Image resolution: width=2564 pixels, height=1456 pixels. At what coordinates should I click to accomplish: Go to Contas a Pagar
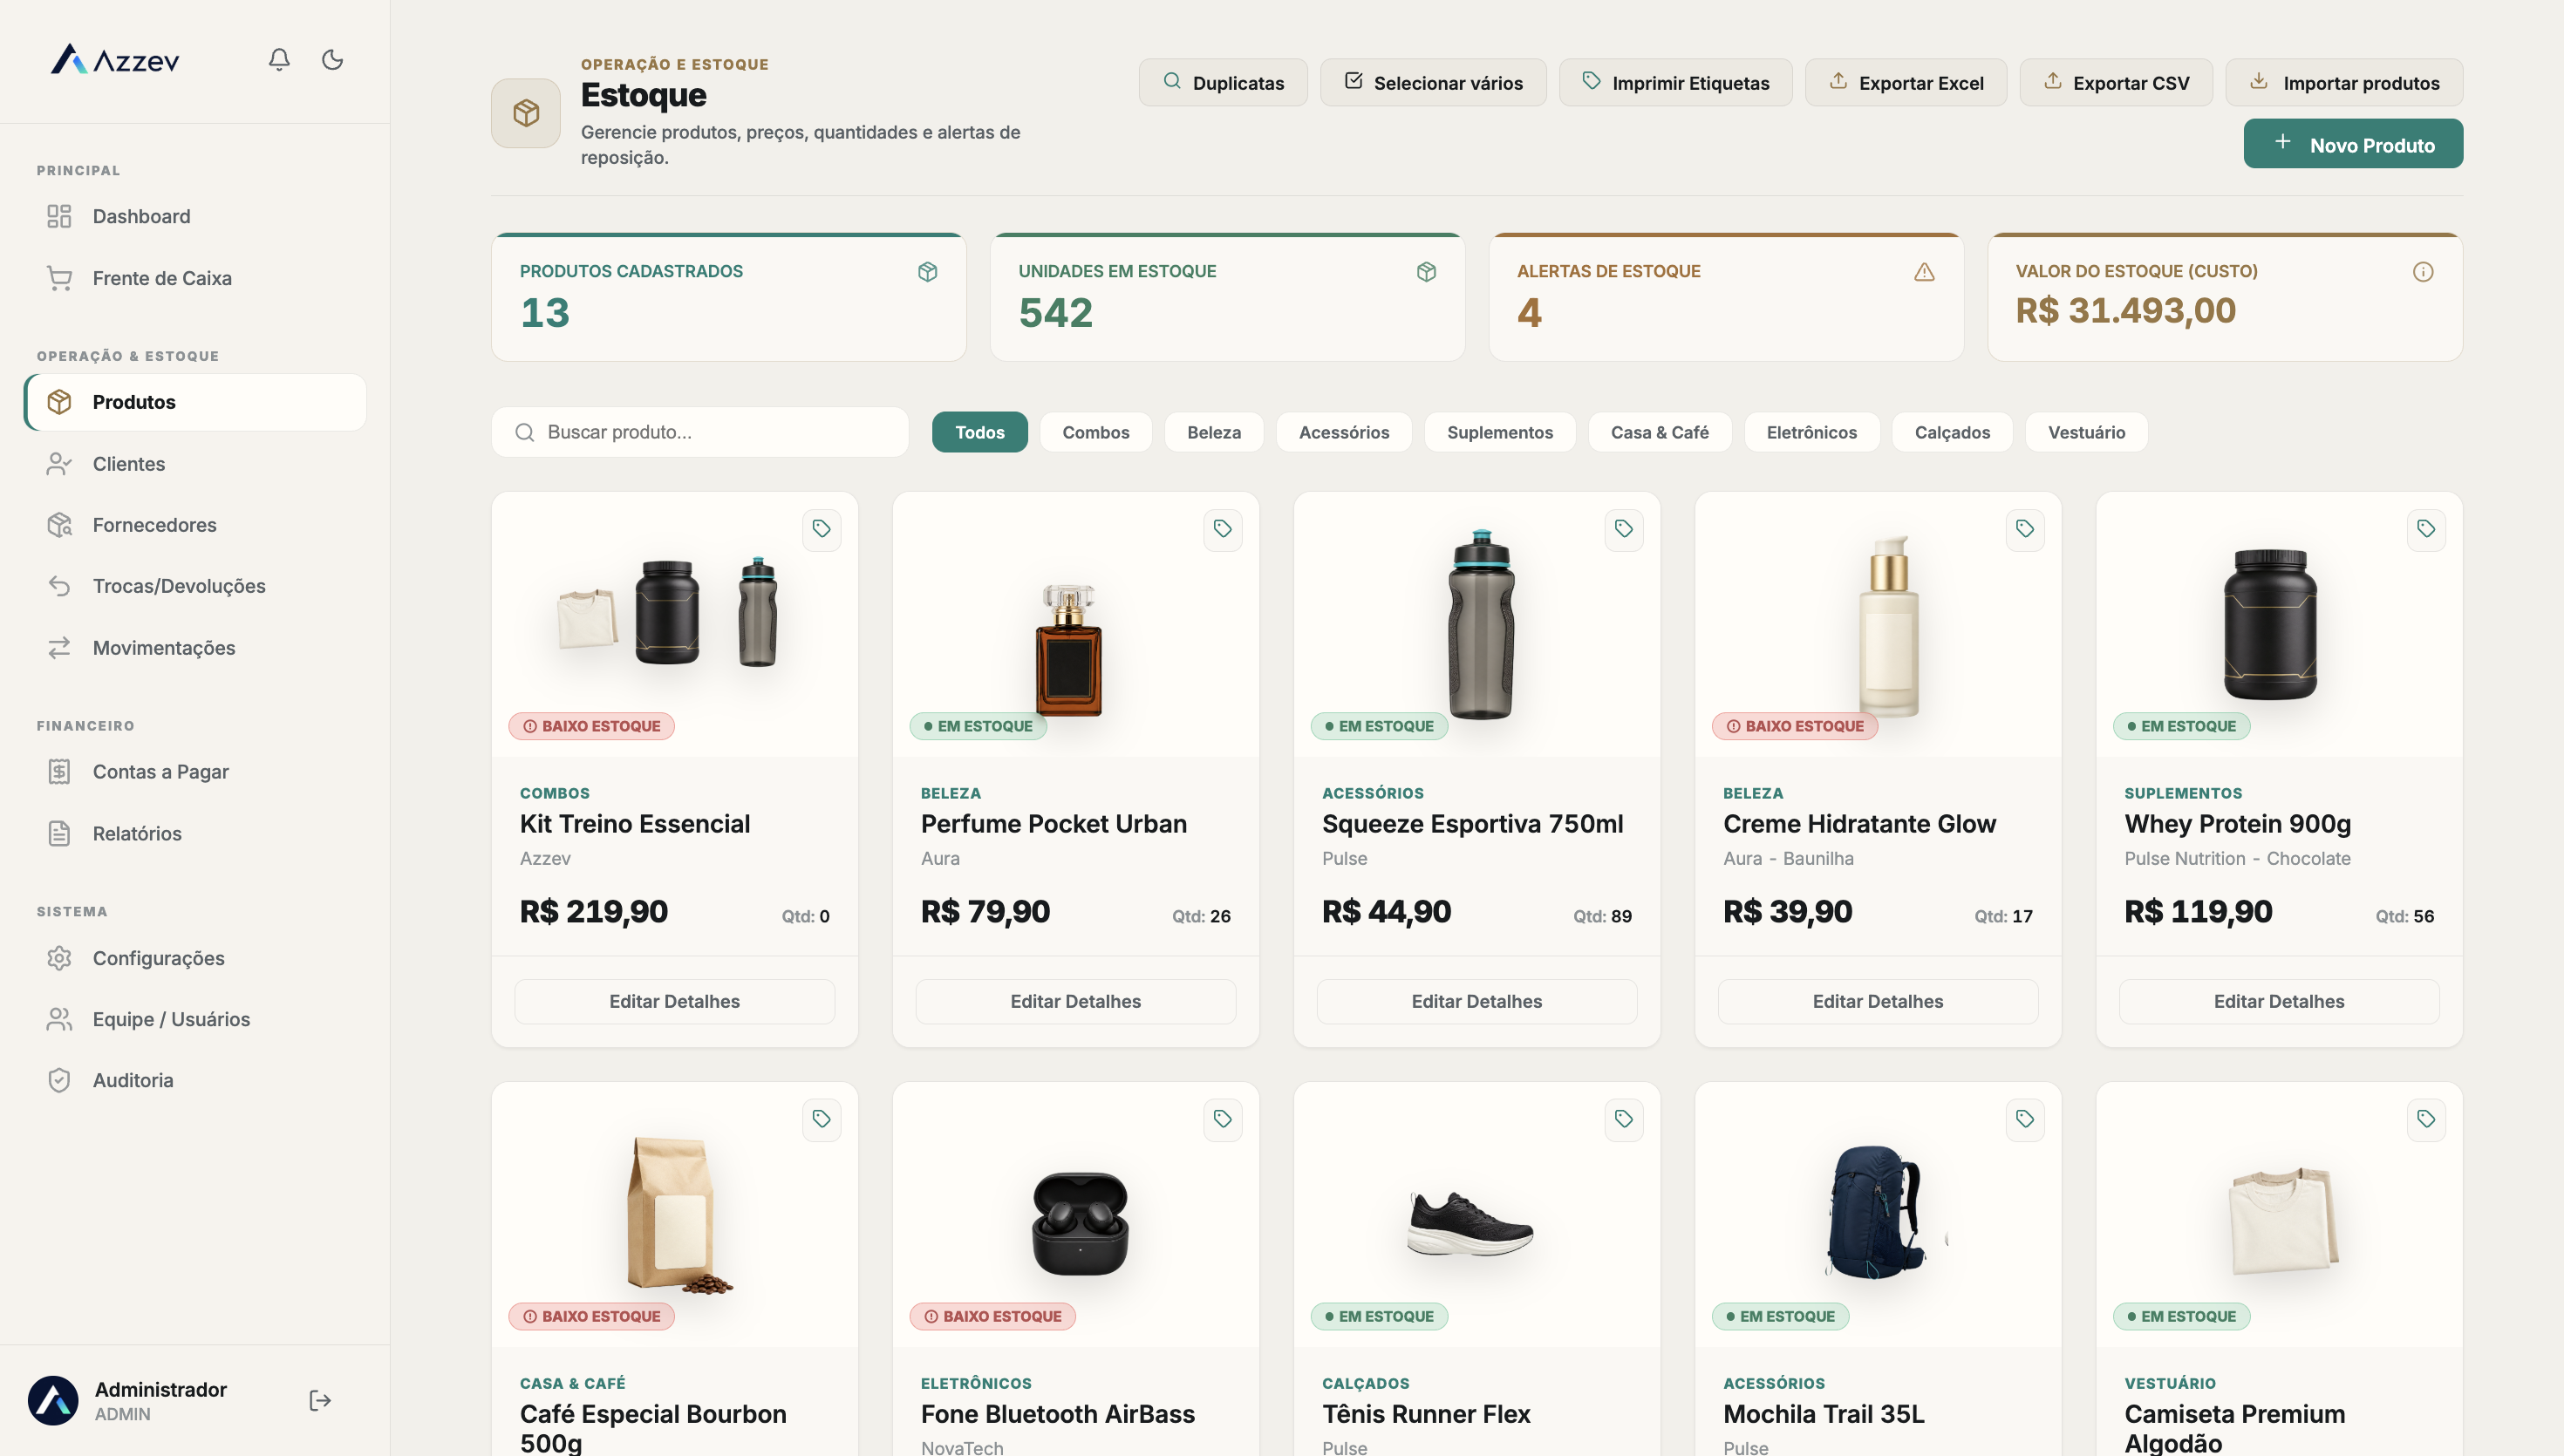point(195,772)
